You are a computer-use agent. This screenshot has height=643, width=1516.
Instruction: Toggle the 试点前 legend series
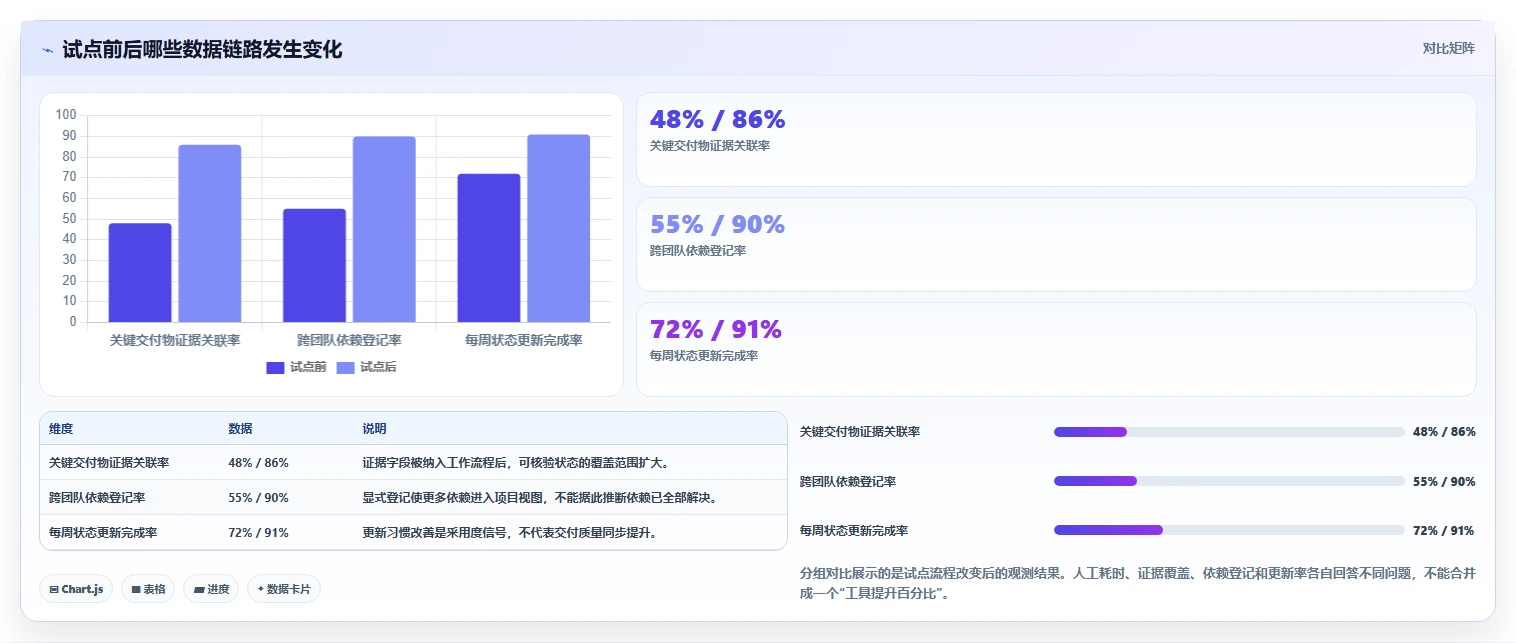click(x=296, y=367)
